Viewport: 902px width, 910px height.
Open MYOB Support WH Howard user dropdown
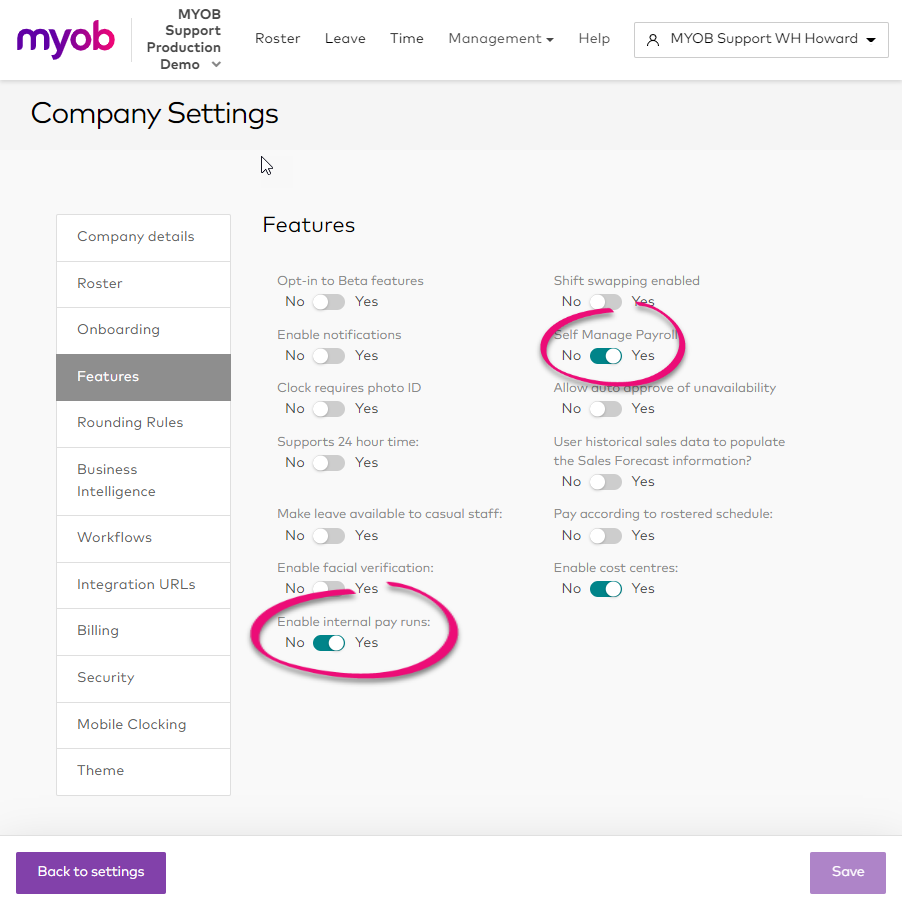(x=761, y=39)
